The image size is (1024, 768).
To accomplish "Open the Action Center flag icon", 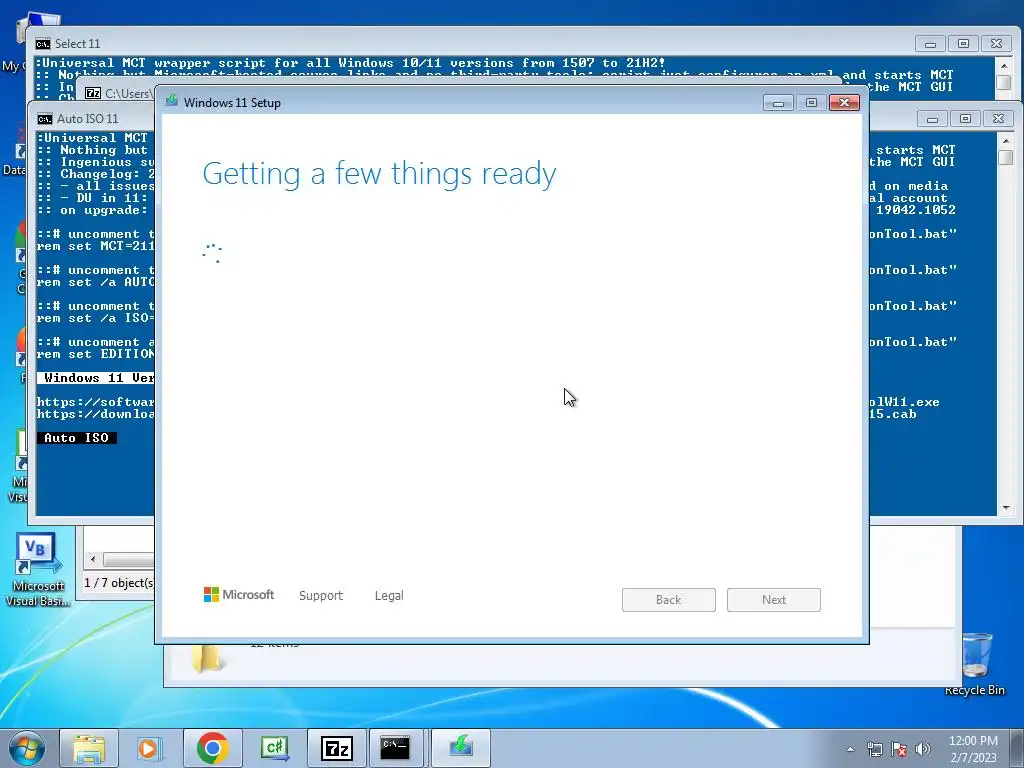I will [x=899, y=749].
